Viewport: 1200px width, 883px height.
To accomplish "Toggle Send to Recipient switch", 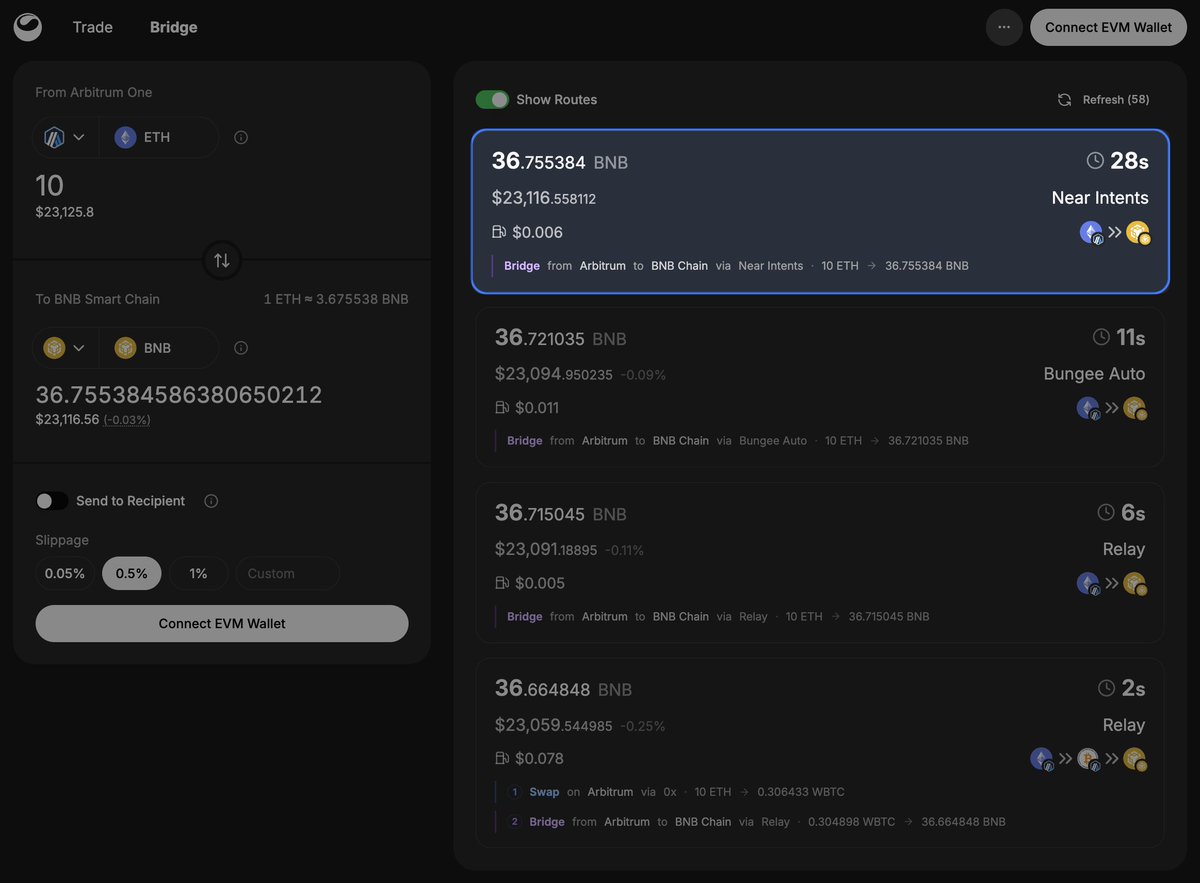I will pos(52,501).
